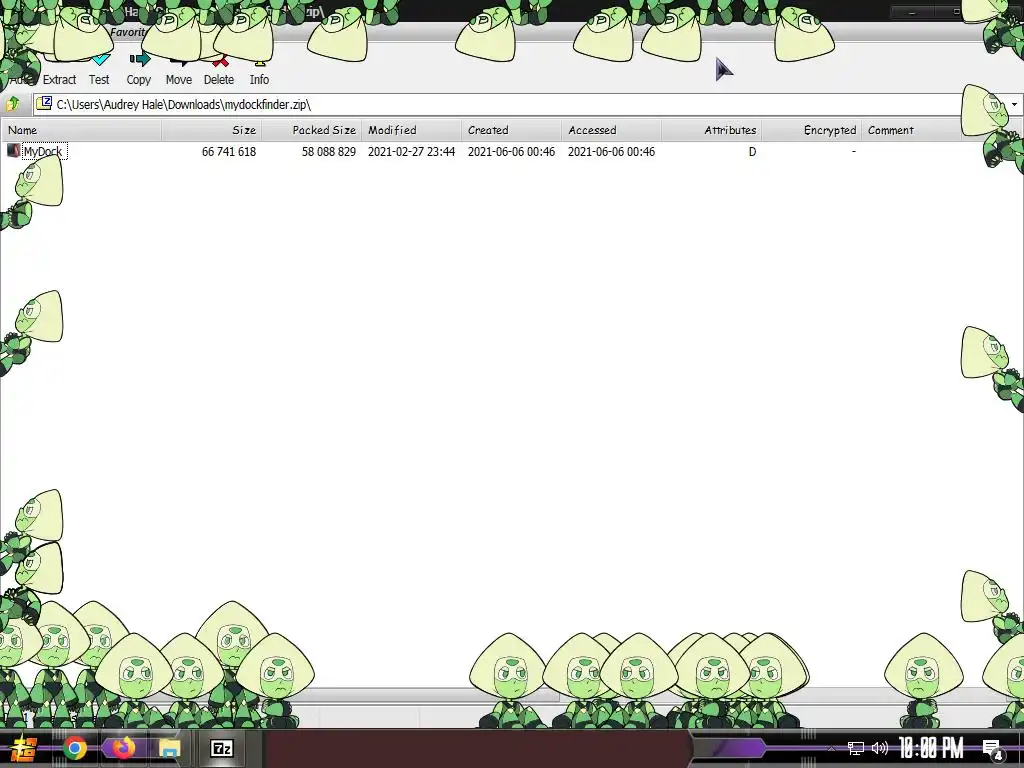Select the MyDock folder icon
Image resolution: width=1024 pixels, height=768 pixels.
coord(13,151)
